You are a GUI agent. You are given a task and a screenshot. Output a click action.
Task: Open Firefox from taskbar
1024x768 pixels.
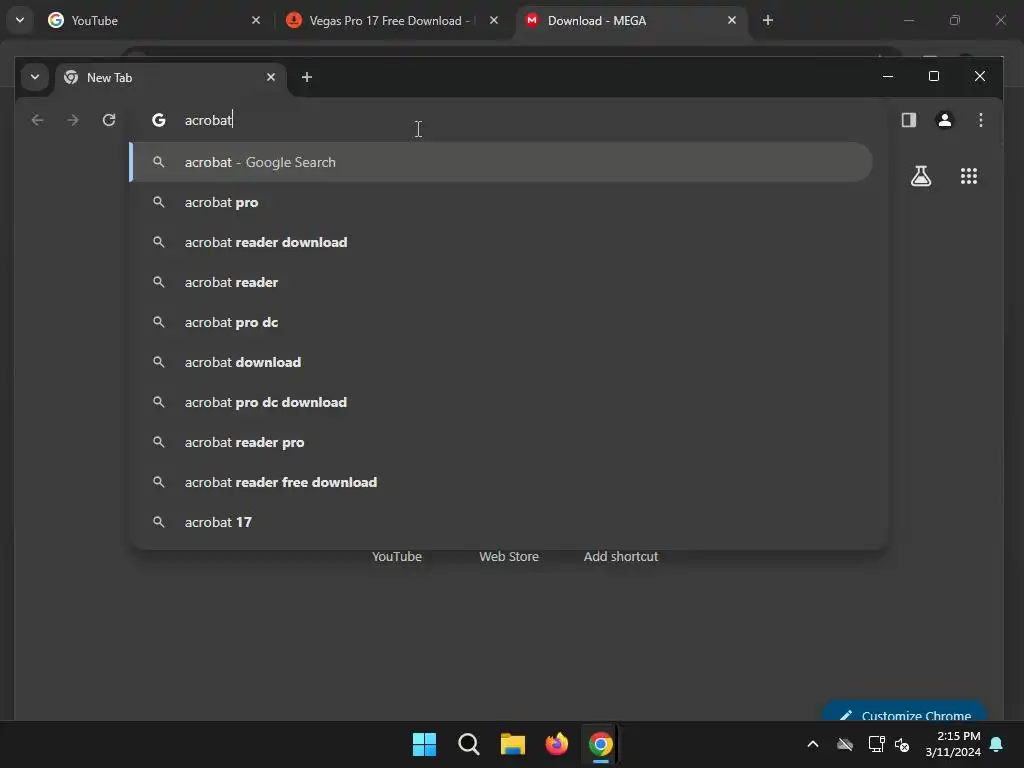tap(556, 744)
